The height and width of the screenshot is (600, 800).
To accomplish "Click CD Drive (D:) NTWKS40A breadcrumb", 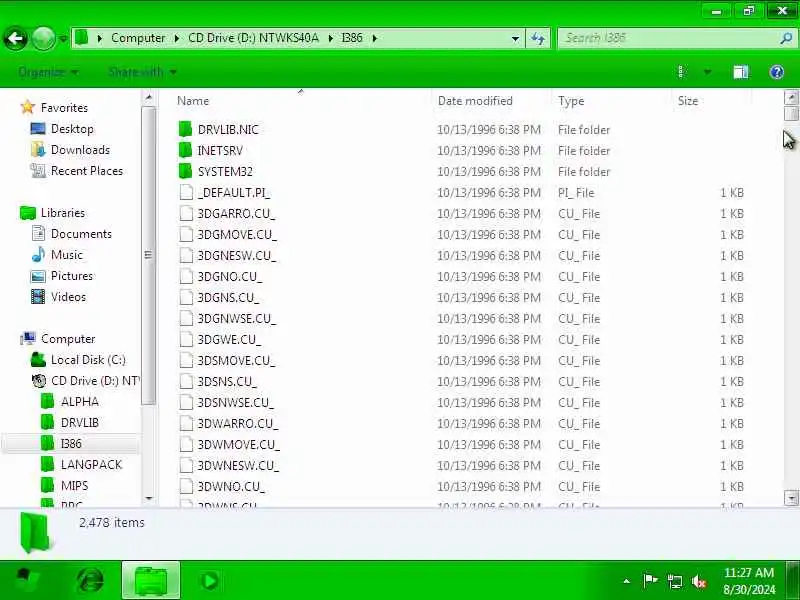I will point(253,38).
